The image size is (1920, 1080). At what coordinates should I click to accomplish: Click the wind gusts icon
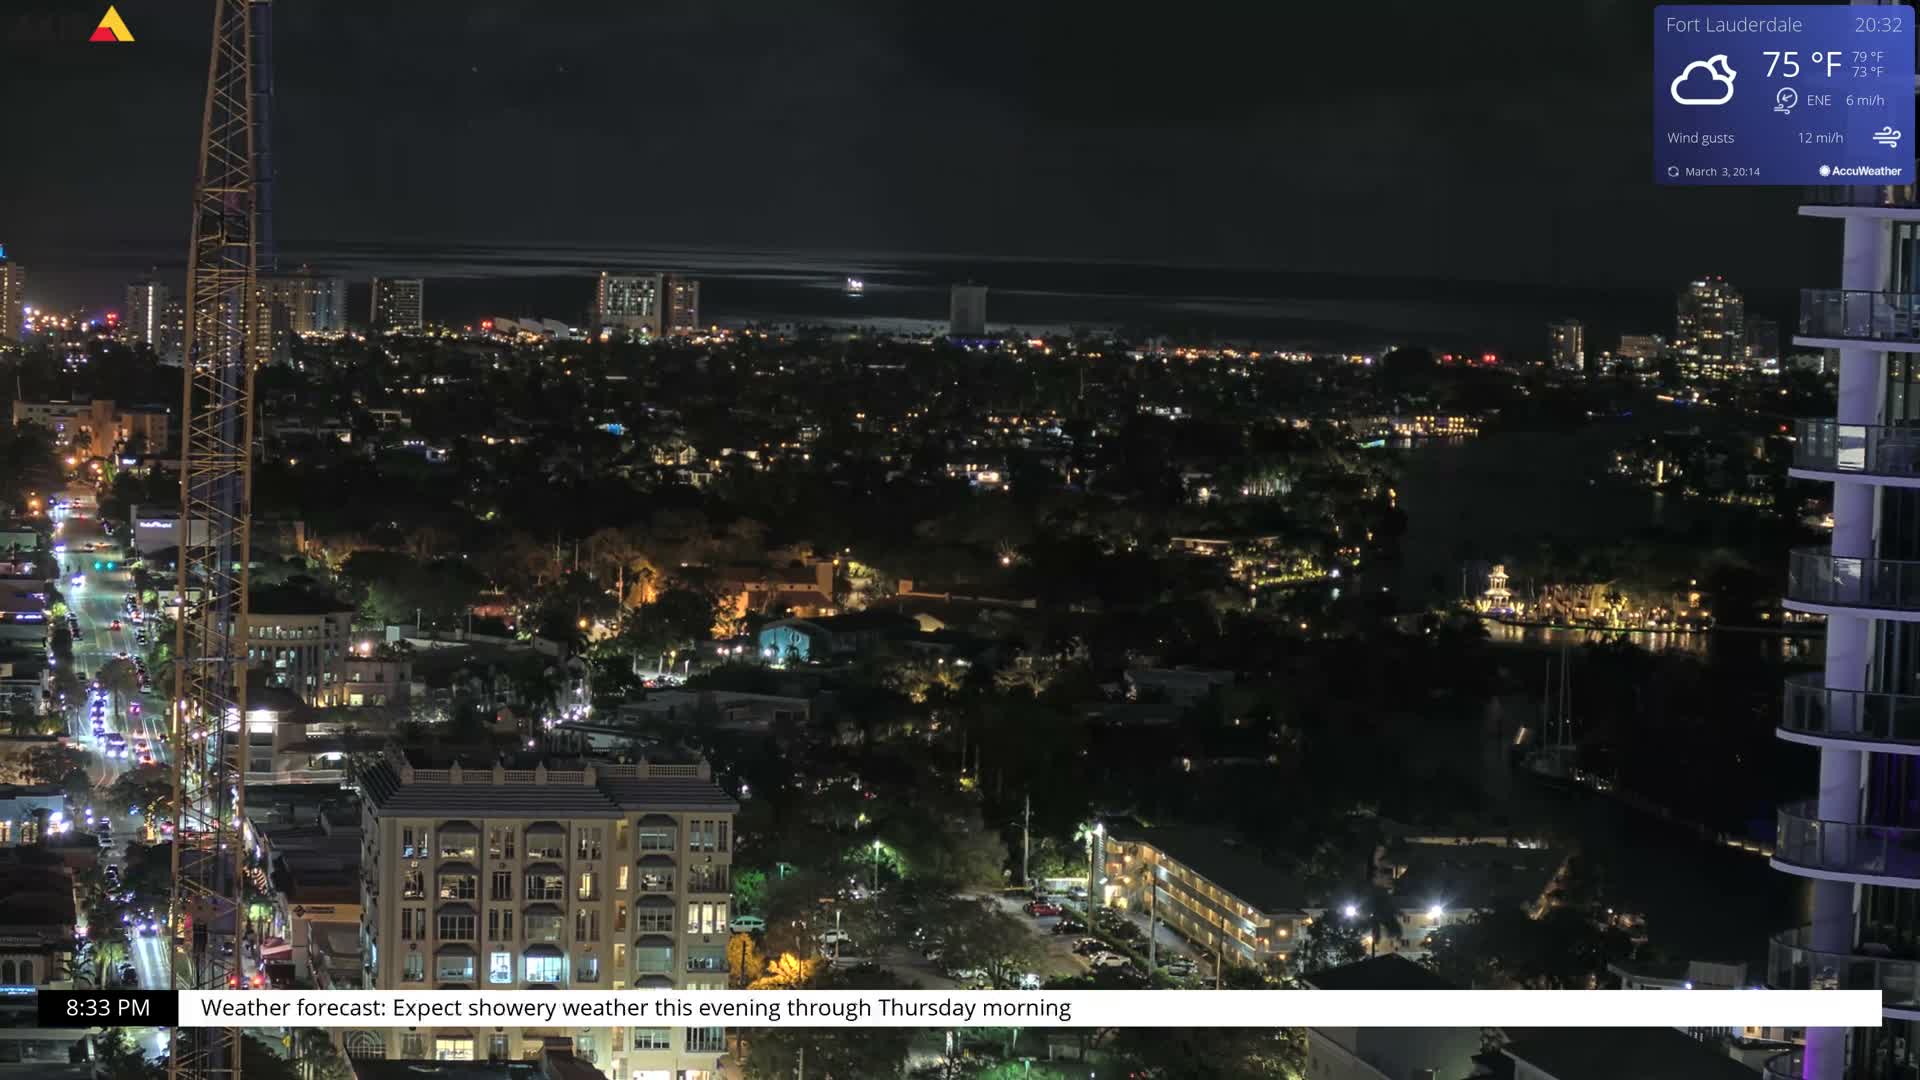pyautogui.click(x=1886, y=137)
